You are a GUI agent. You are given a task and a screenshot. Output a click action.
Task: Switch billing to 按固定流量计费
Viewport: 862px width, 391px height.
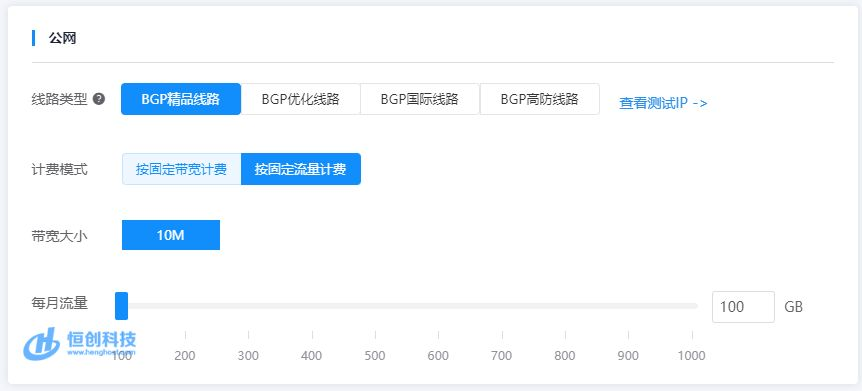click(301, 169)
